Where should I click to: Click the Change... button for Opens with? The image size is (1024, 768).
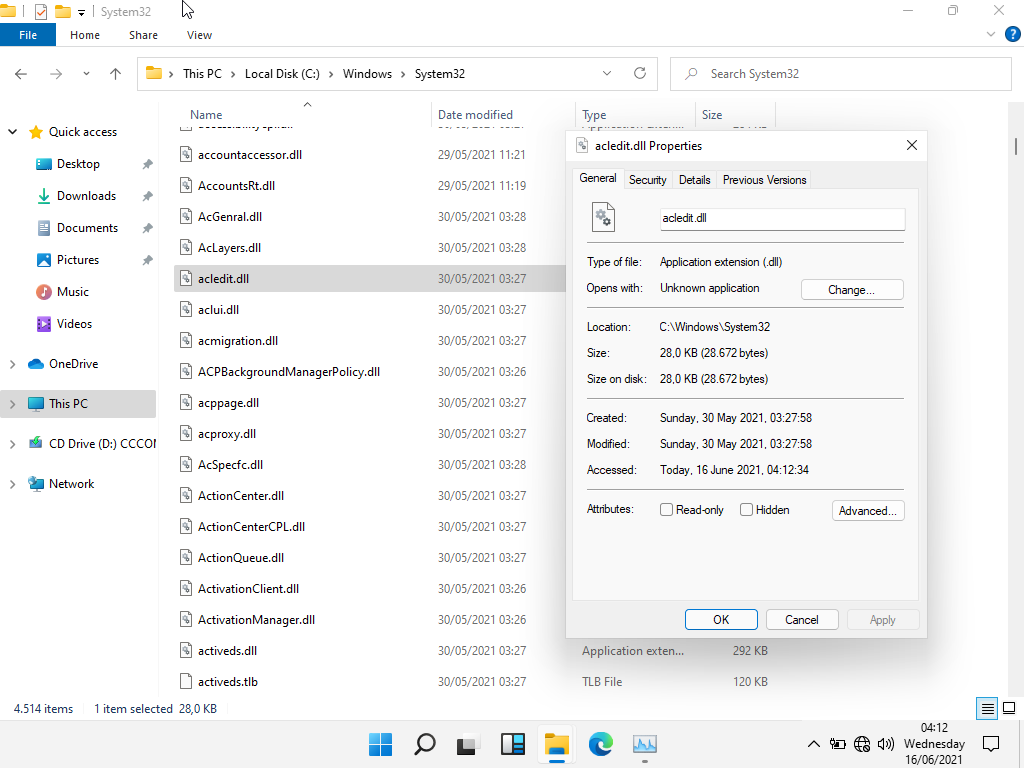tap(852, 289)
